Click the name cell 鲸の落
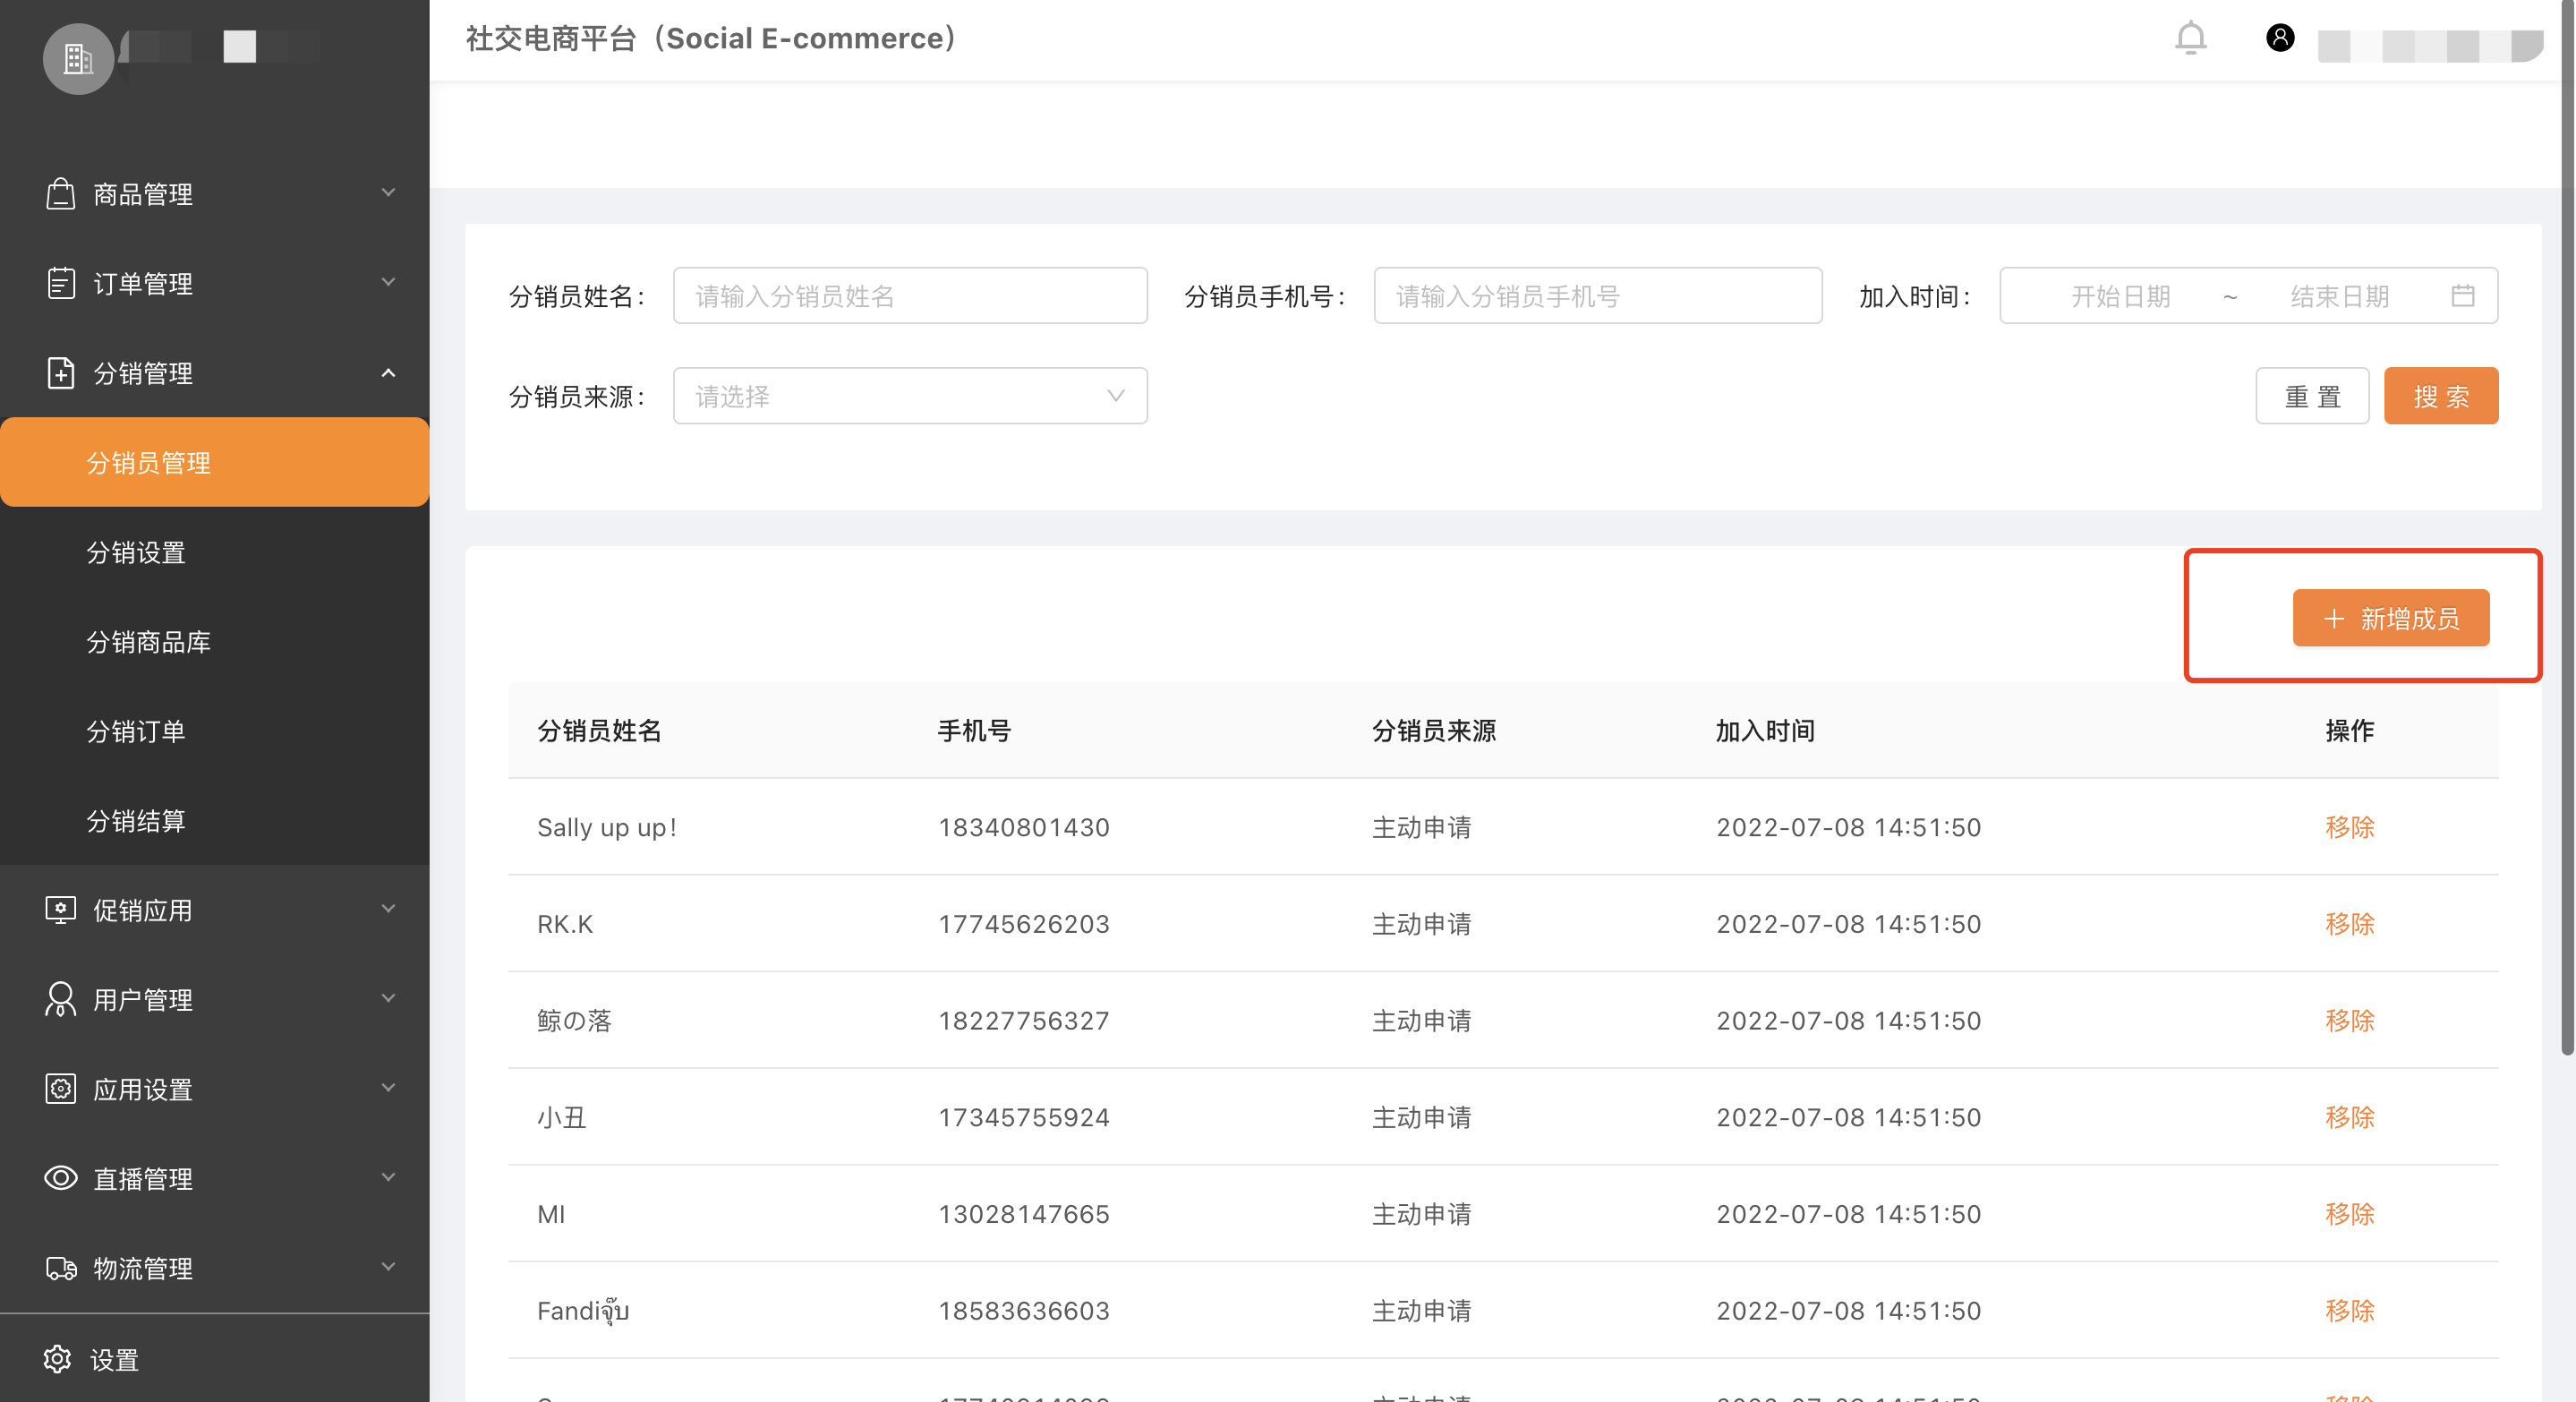The height and width of the screenshot is (1402, 2576). click(x=574, y=1020)
